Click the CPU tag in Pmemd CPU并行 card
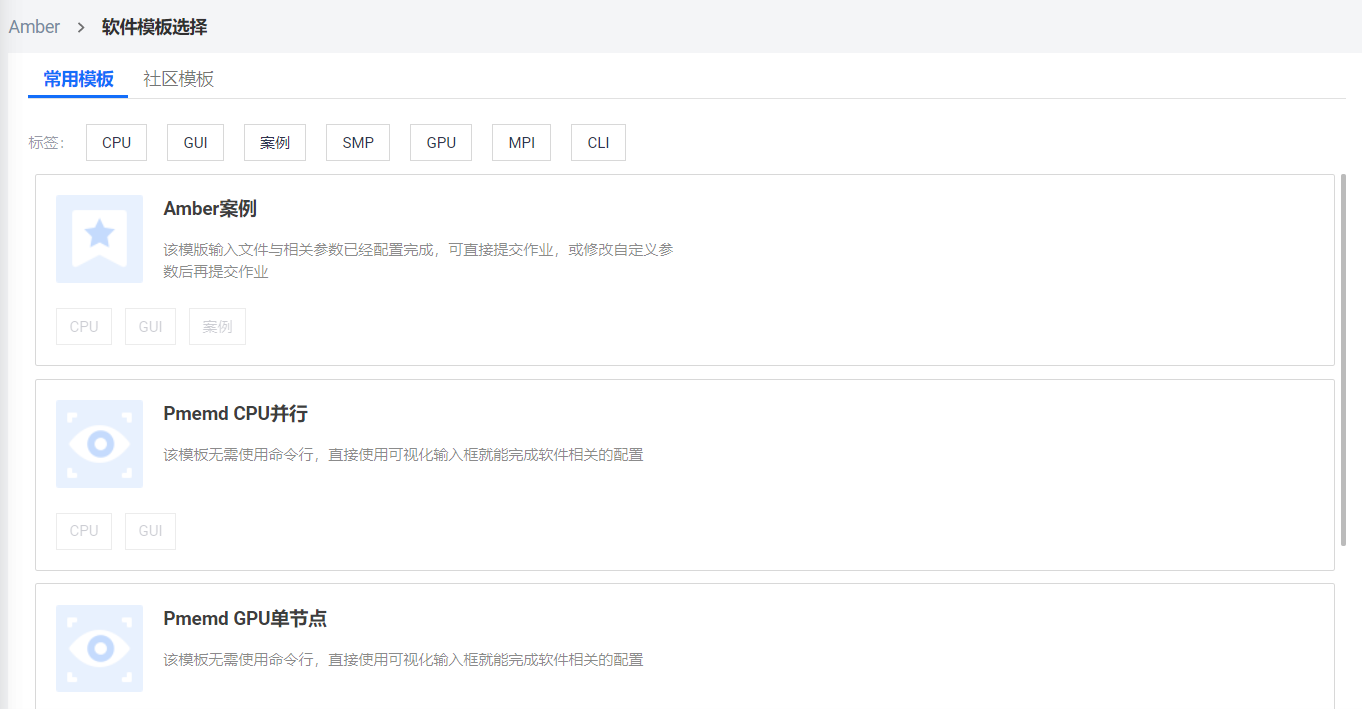 coord(84,531)
